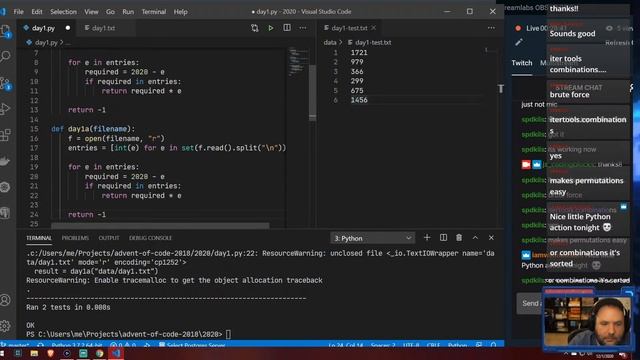Open the Go menu
Screen dimensions: 640x360
pos(110,12)
